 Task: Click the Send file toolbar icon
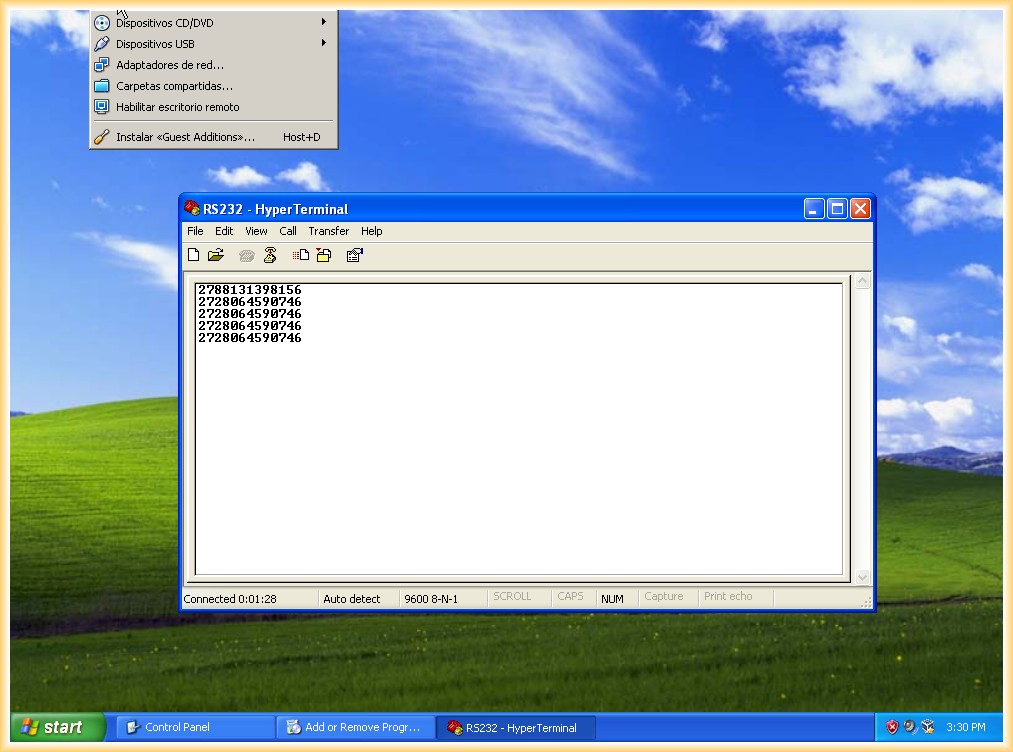[x=301, y=255]
